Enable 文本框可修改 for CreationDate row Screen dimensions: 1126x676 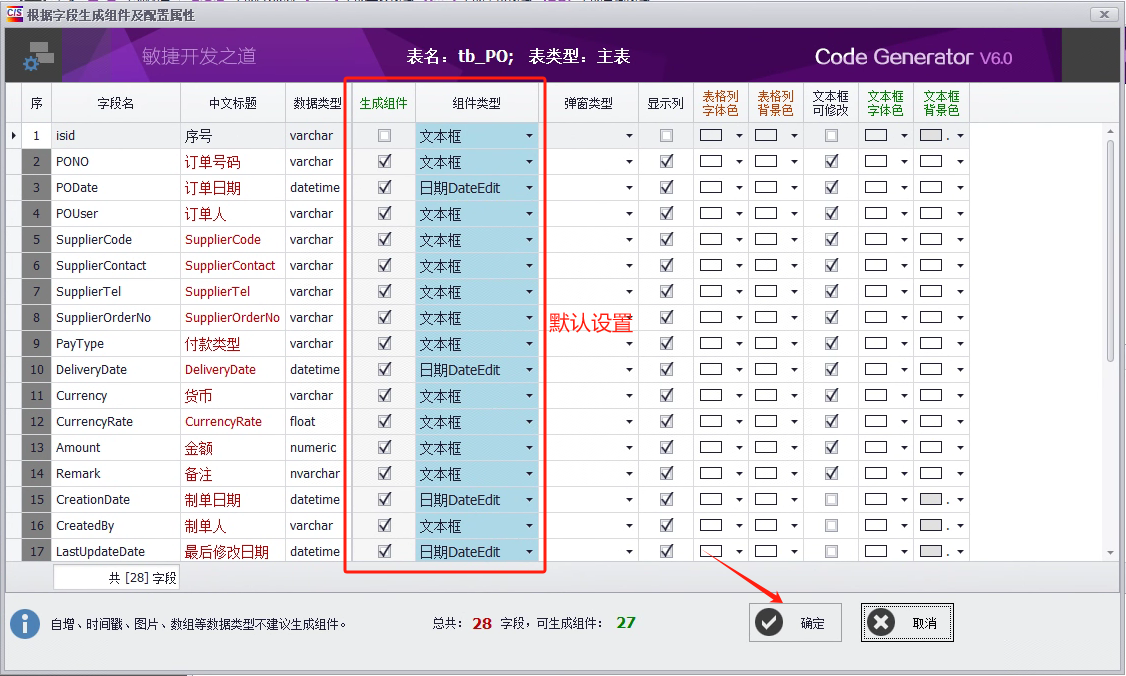(x=832, y=499)
